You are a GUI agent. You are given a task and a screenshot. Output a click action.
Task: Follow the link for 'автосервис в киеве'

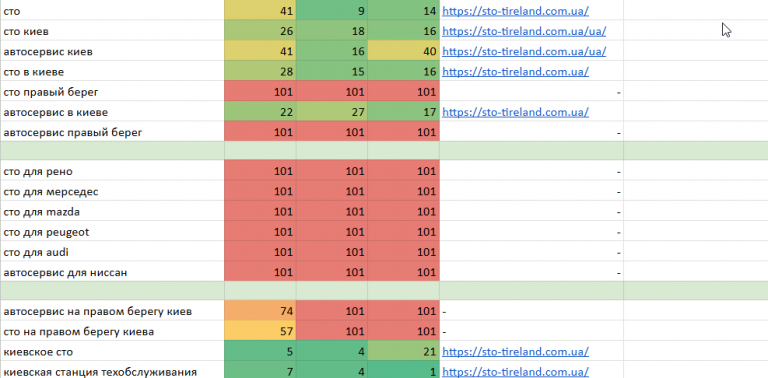tap(515, 112)
